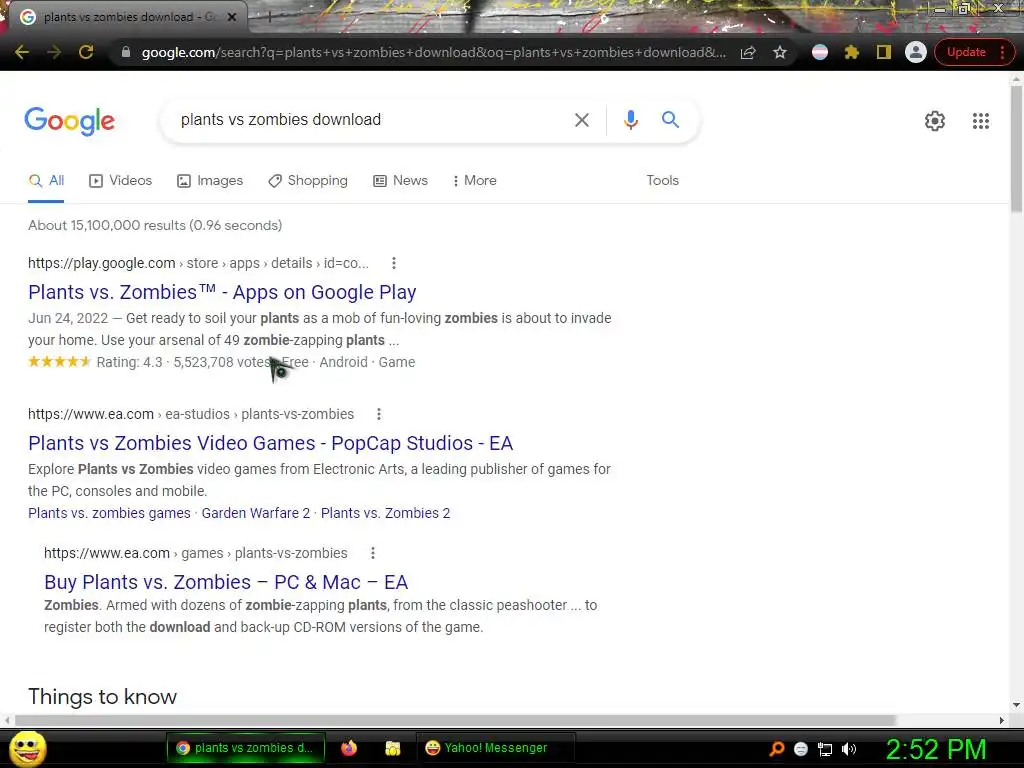Click the forward navigation arrow
This screenshot has height=768, width=1024.
click(x=54, y=52)
